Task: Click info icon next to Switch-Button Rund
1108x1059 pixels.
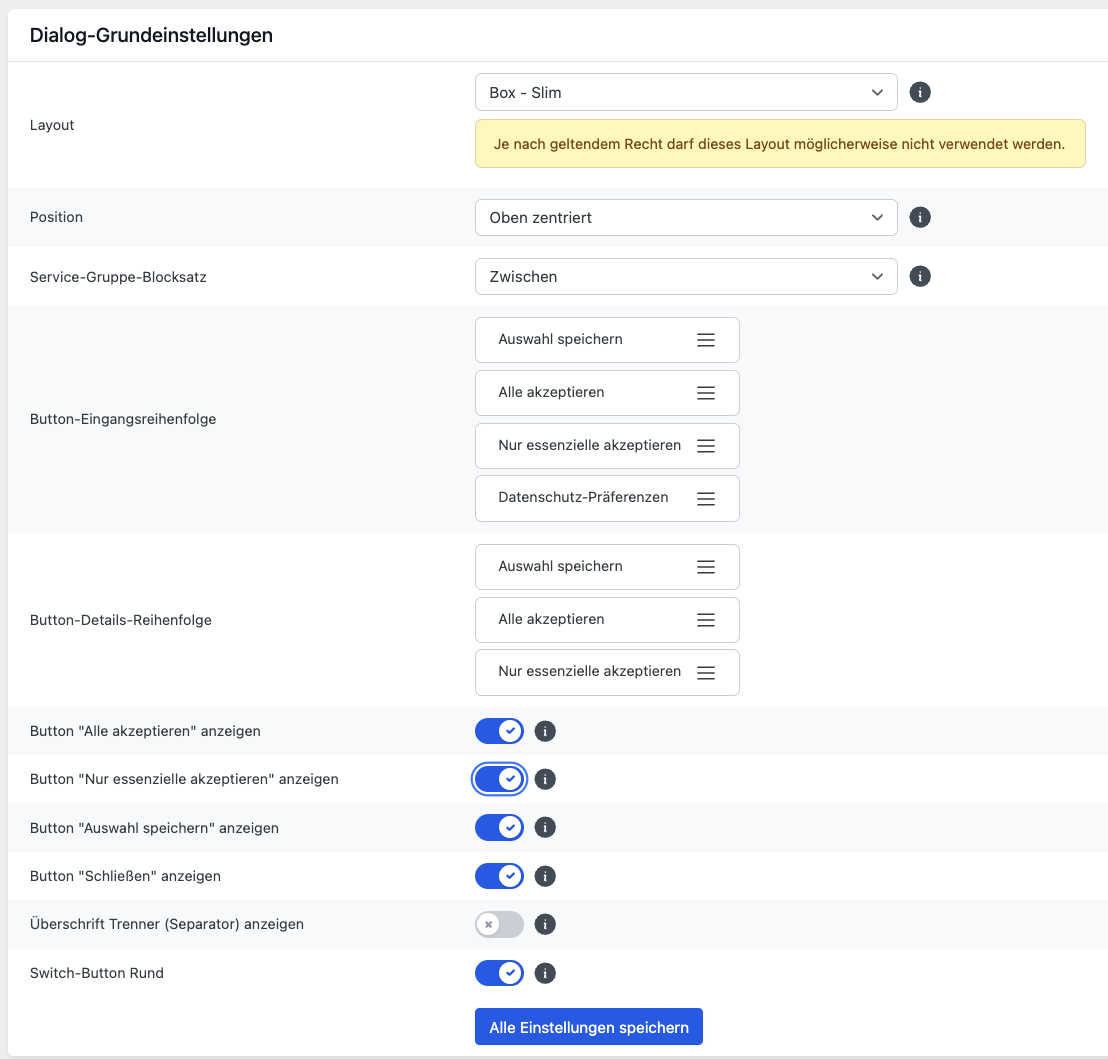Action: click(x=545, y=973)
